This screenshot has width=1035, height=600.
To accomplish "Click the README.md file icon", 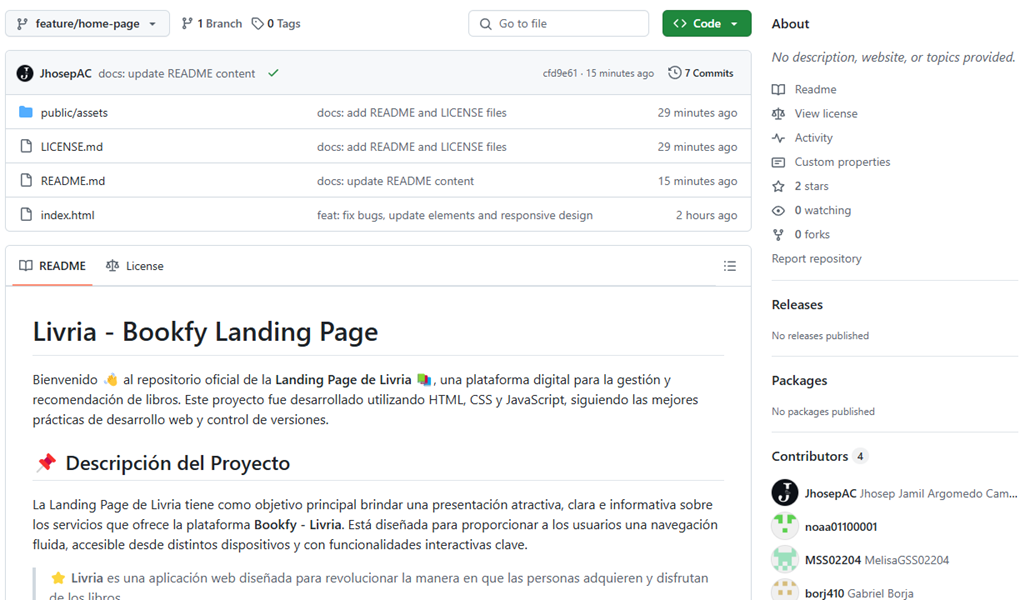I will 26,180.
